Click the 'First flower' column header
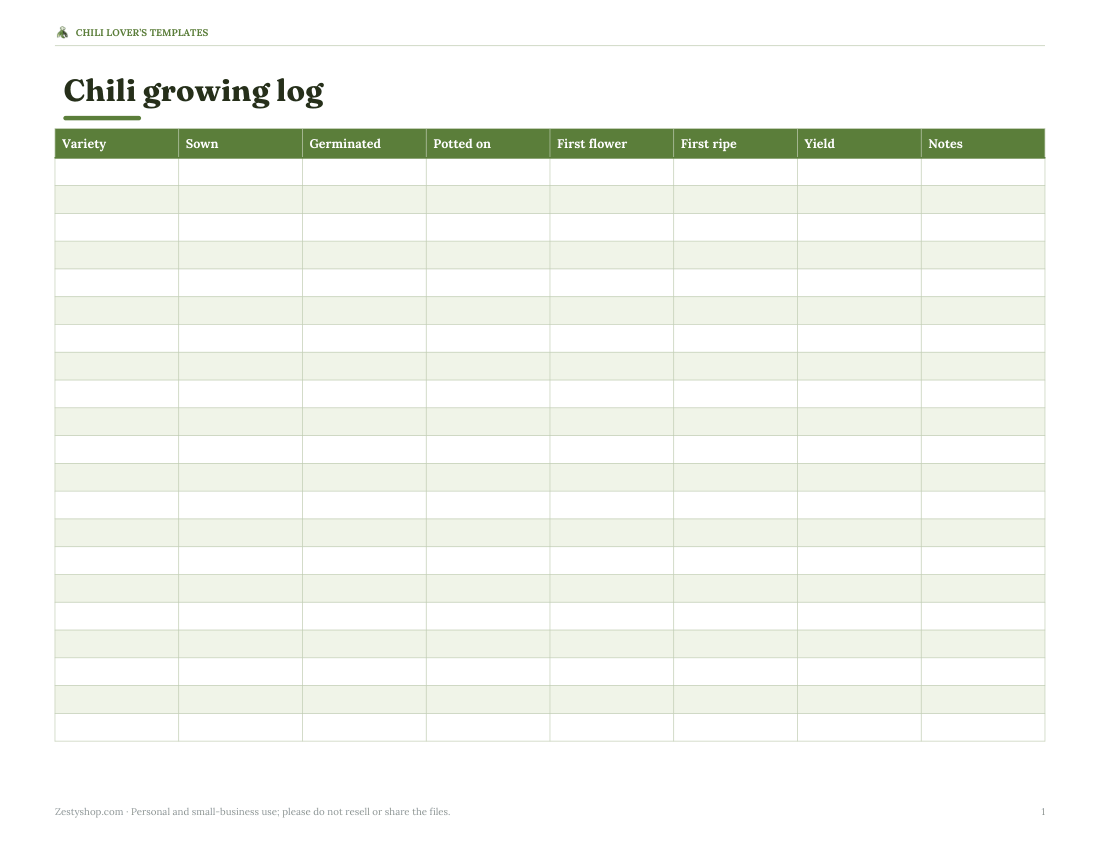This screenshot has height=850, width=1100. point(612,144)
